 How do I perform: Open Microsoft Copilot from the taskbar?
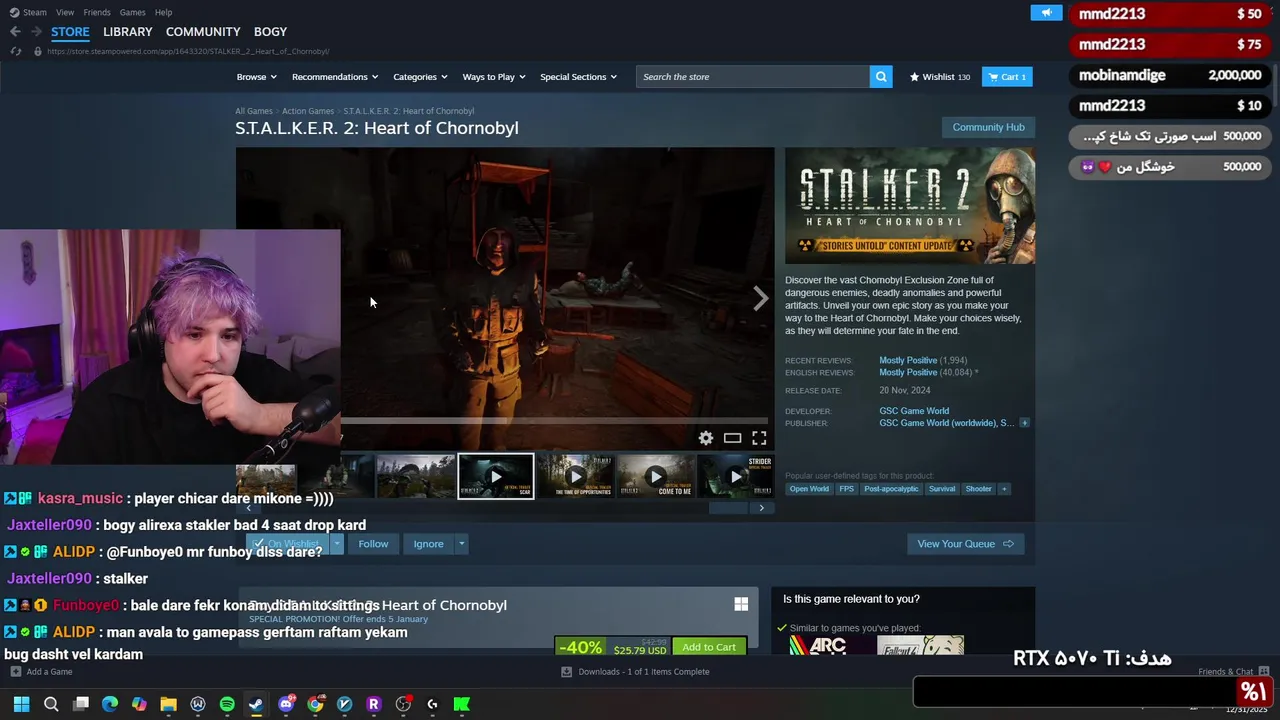pyautogui.click(x=139, y=704)
